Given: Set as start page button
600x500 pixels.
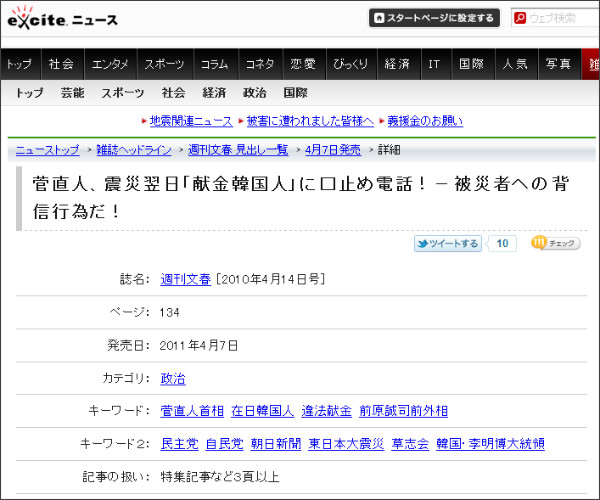Looking at the screenshot, I should point(434,18).
